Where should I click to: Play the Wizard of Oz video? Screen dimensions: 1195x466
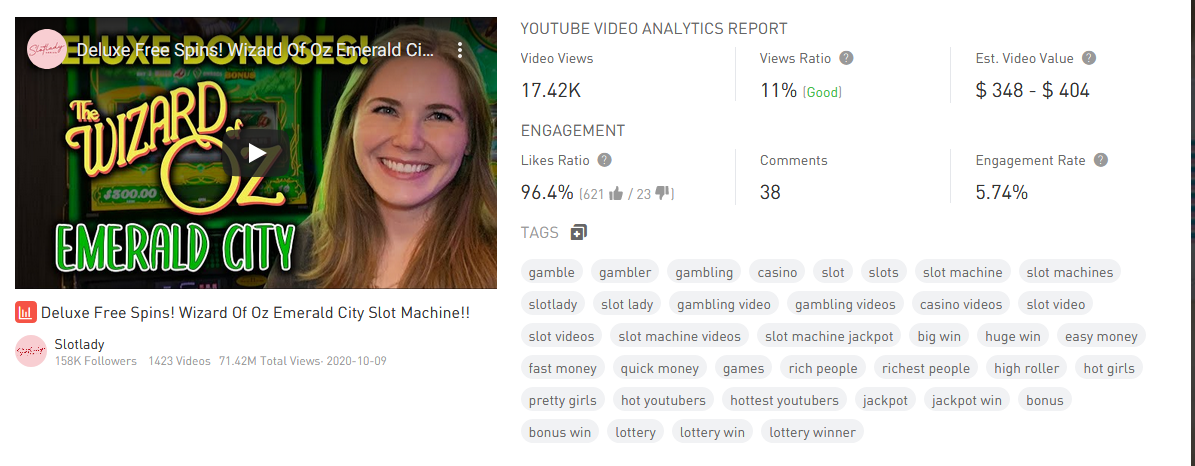257,153
